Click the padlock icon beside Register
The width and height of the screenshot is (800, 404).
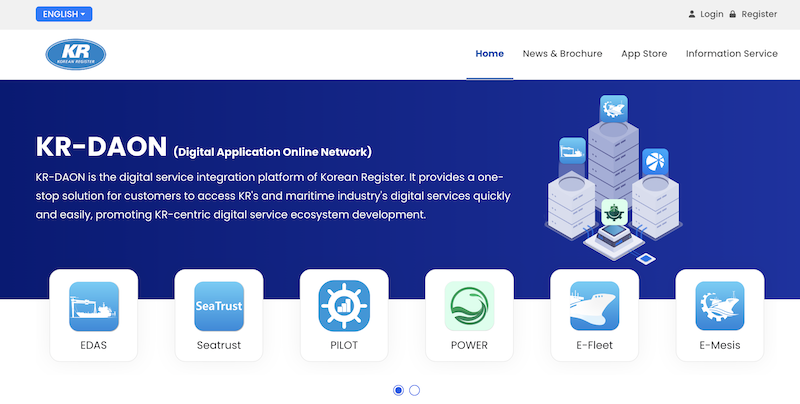pos(733,14)
